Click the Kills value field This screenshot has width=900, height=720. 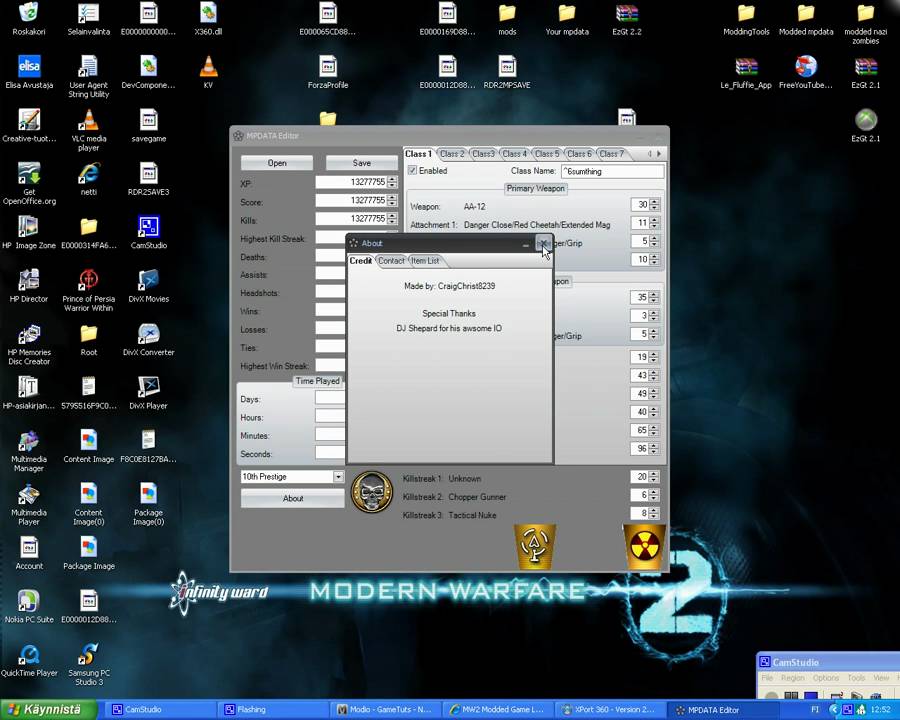(x=351, y=219)
